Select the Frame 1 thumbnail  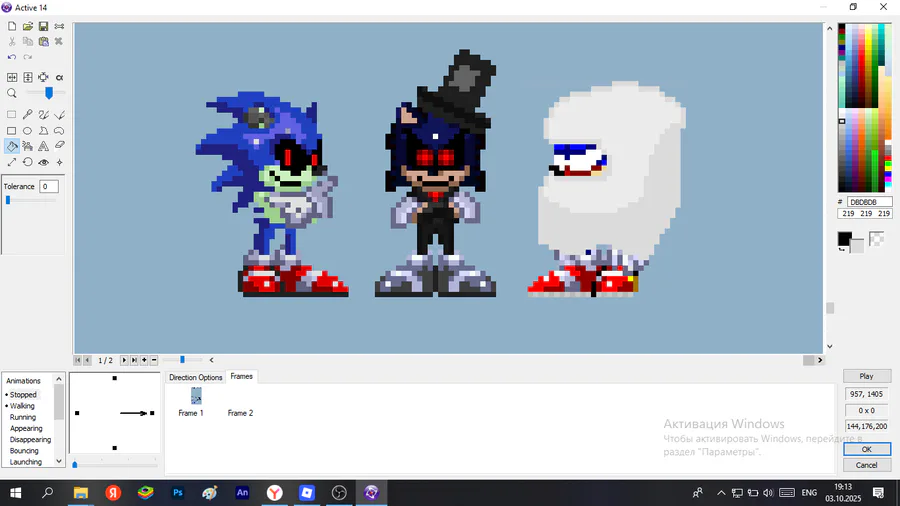click(x=196, y=396)
